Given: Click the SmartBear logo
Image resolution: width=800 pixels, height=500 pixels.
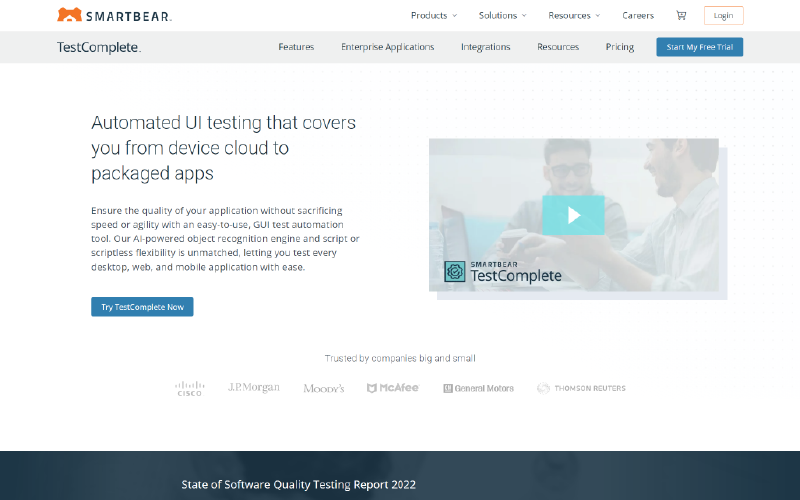Looking at the screenshot, I should 114,15.
